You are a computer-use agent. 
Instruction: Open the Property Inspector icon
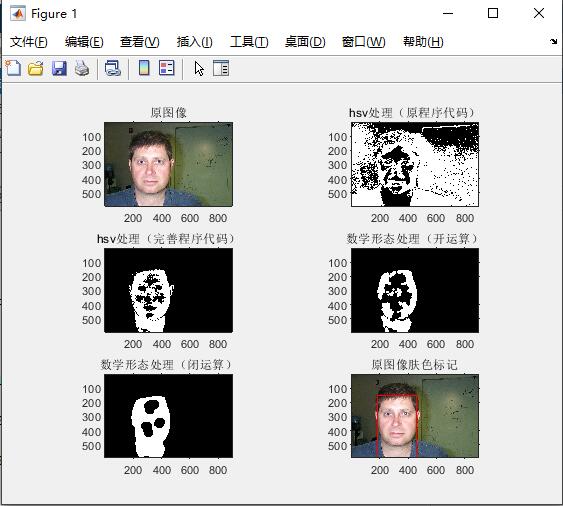[x=221, y=68]
